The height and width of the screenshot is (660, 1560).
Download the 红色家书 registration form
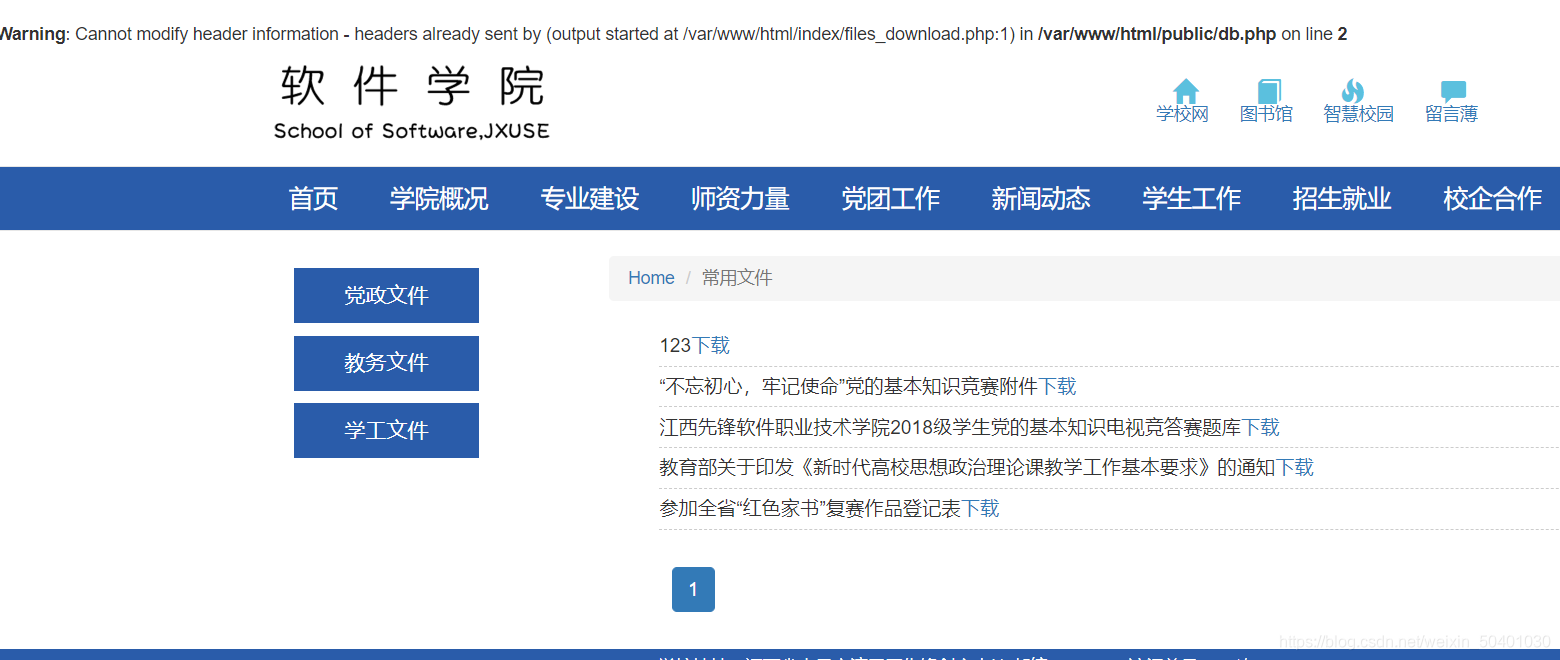[x=984, y=508]
